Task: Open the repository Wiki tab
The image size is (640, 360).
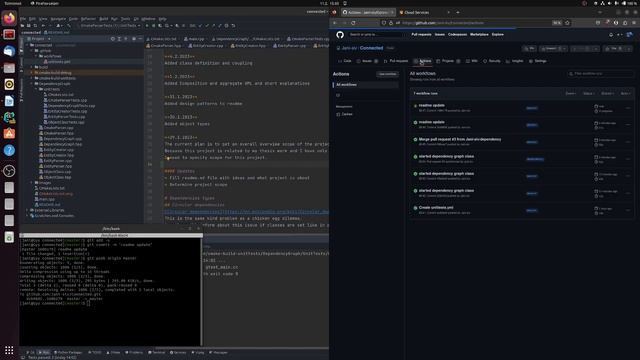Action: click(471, 61)
